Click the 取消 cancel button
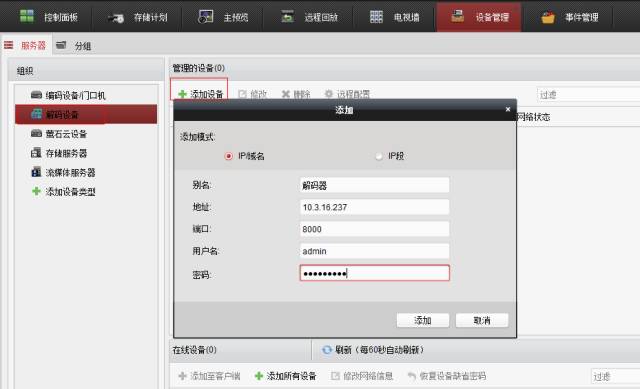 (x=482, y=320)
